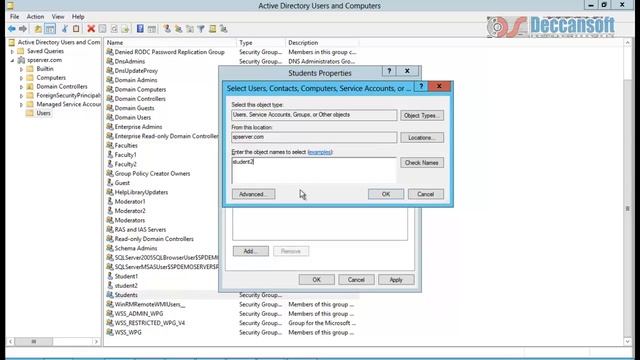Collapse the spserver.com domain node
Viewport: 640px width, 360px height.
click(x=12, y=60)
